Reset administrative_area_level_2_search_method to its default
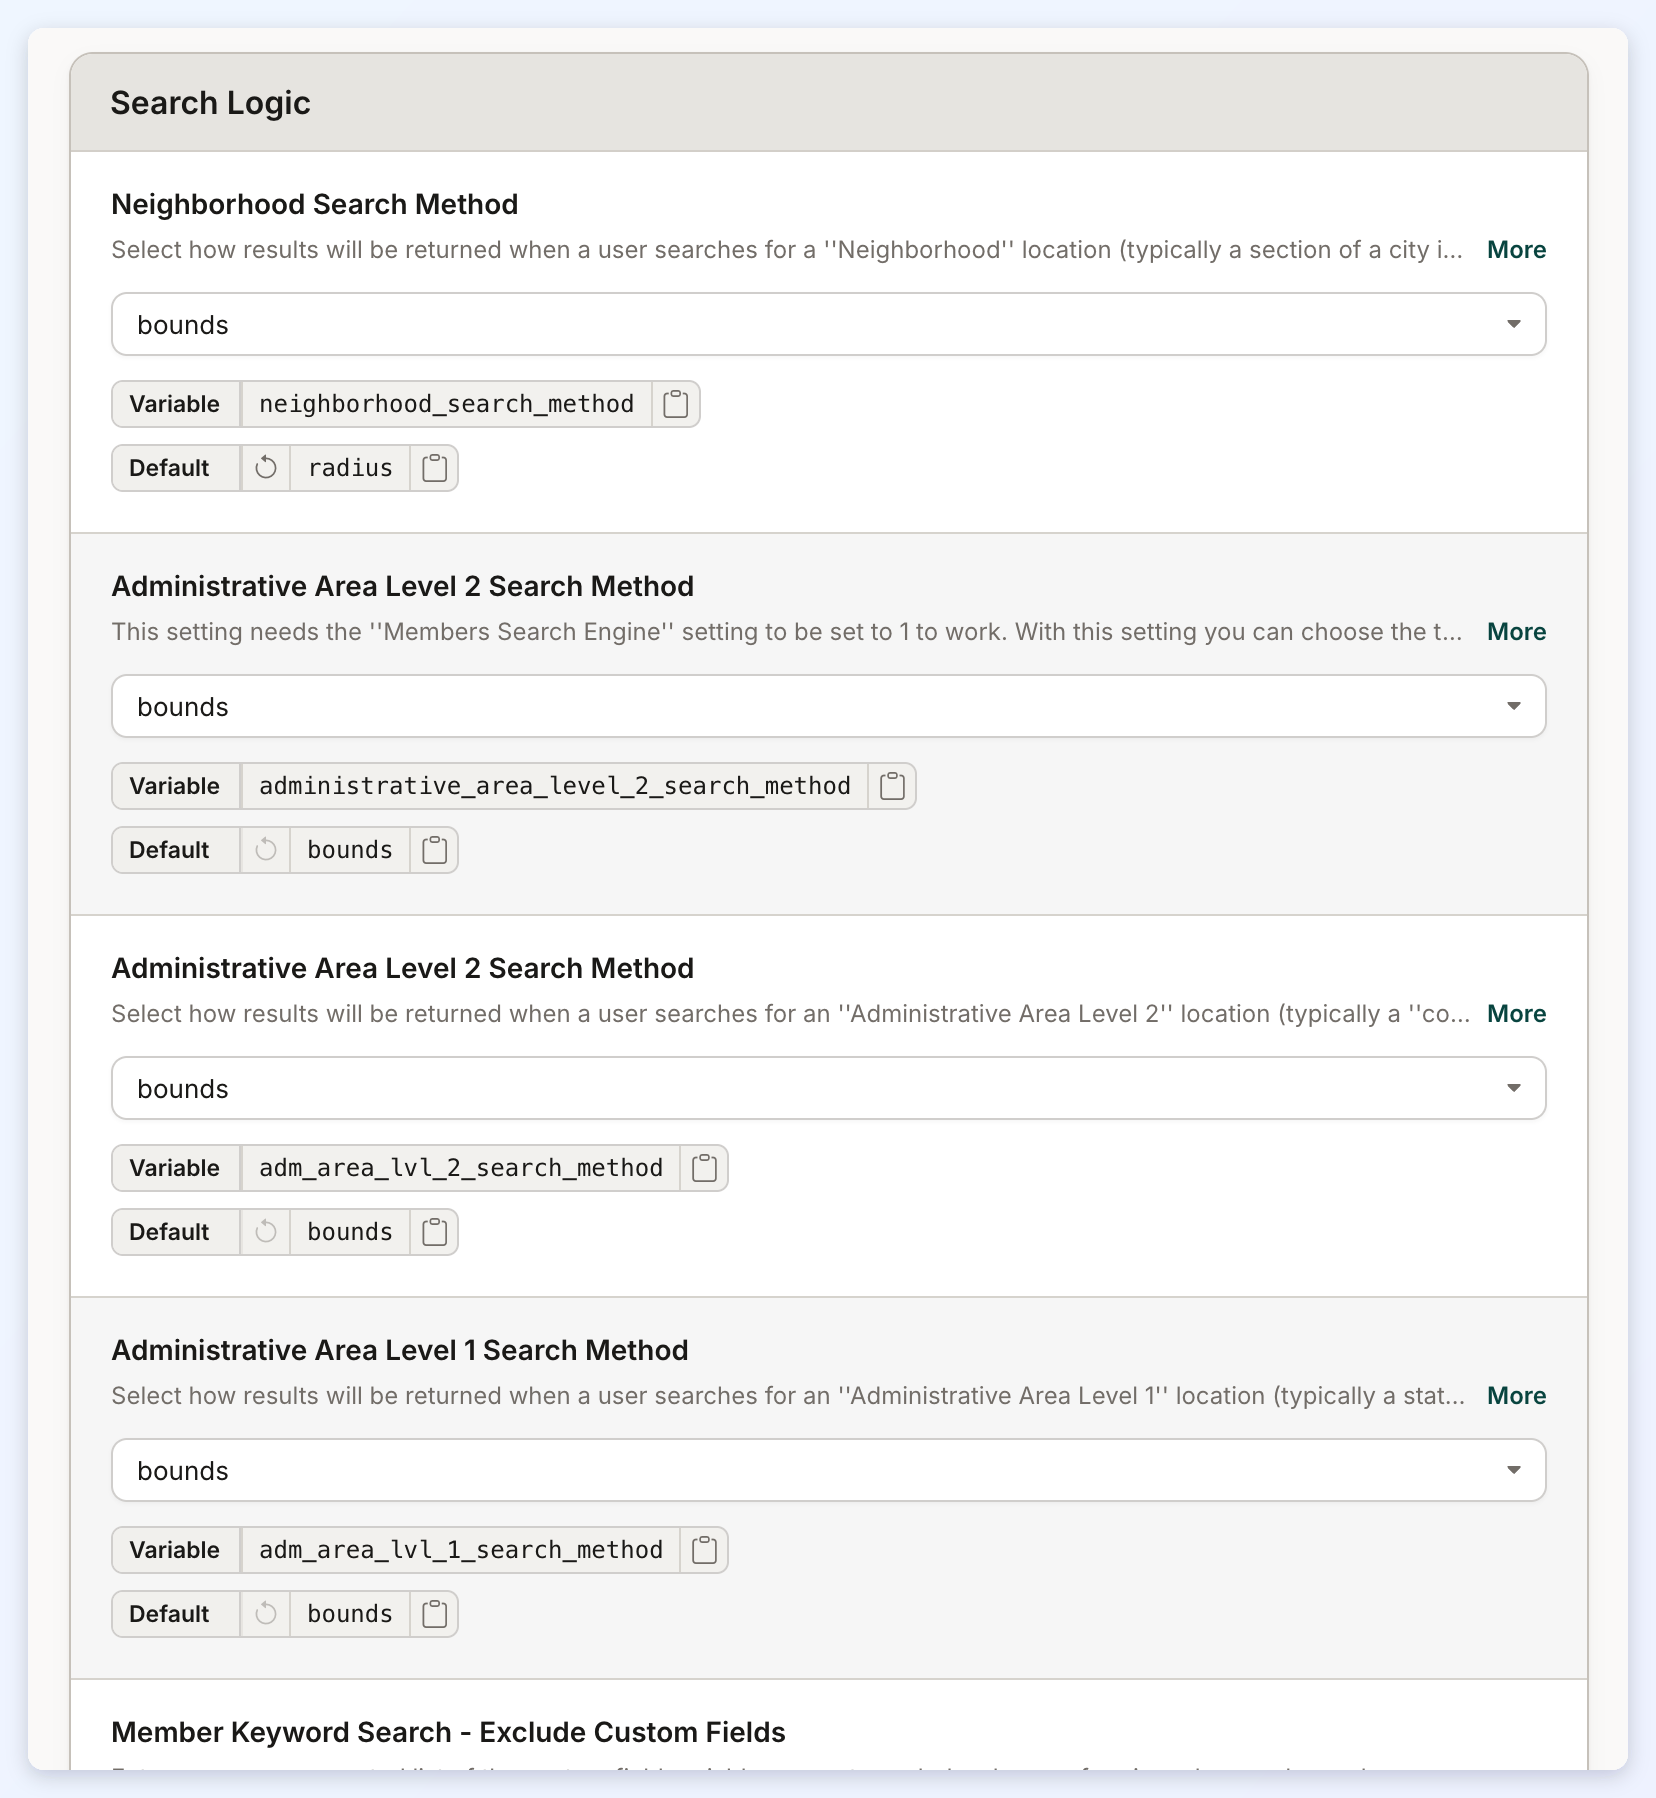 (266, 850)
